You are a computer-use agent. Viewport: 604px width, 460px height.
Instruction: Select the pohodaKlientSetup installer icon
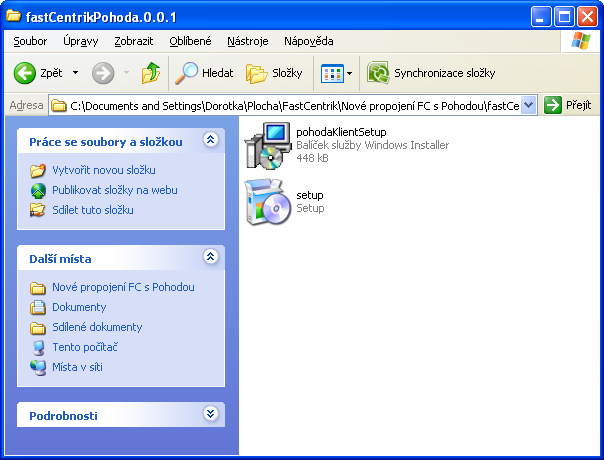tap(268, 146)
